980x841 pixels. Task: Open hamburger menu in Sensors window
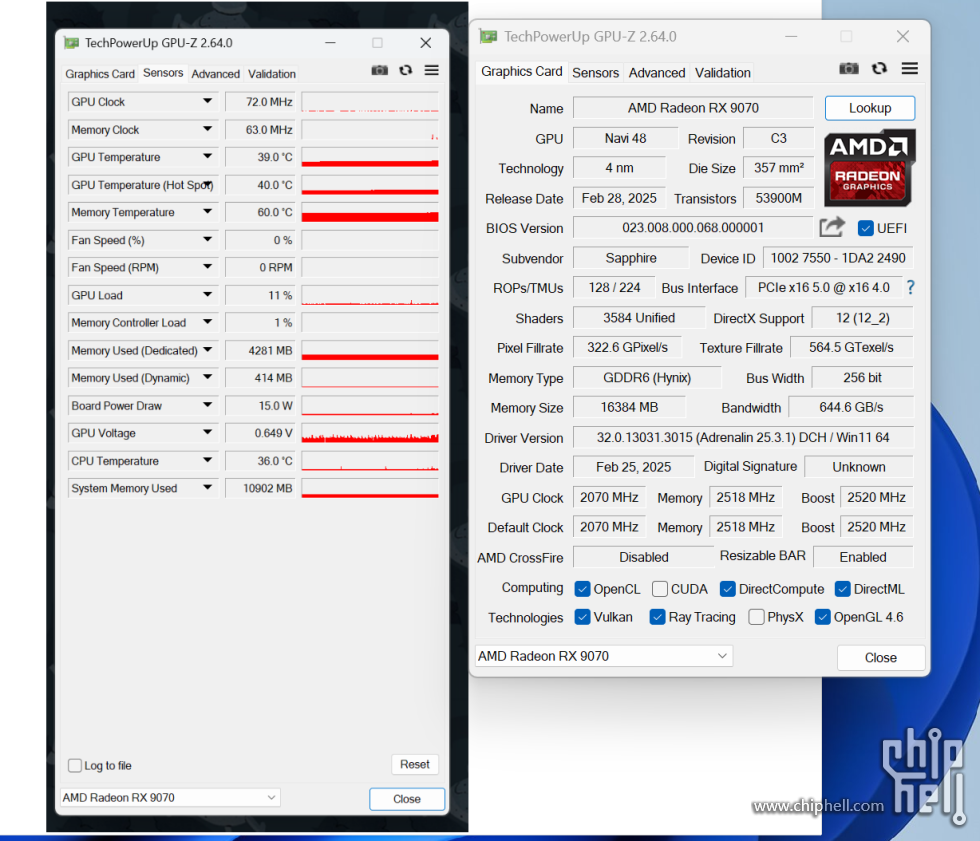[431, 70]
